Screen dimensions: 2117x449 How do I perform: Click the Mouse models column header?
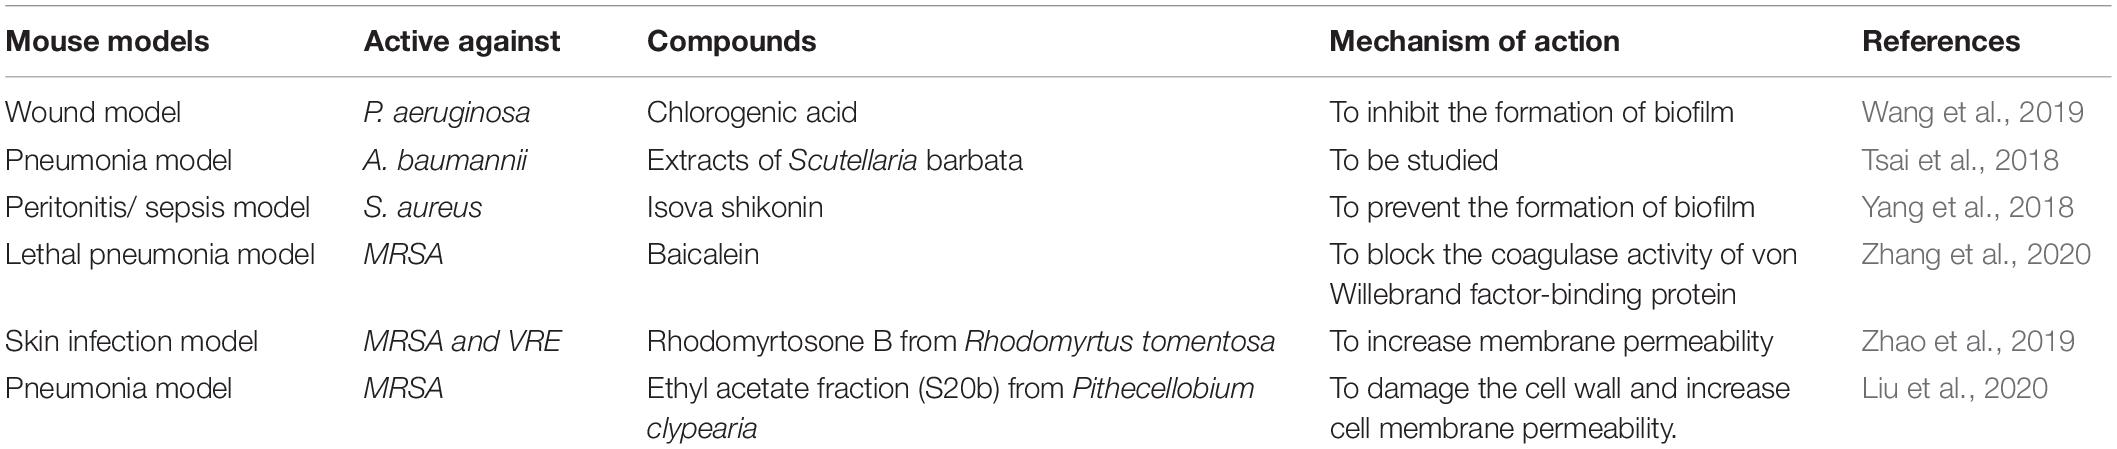click(x=107, y=41)
